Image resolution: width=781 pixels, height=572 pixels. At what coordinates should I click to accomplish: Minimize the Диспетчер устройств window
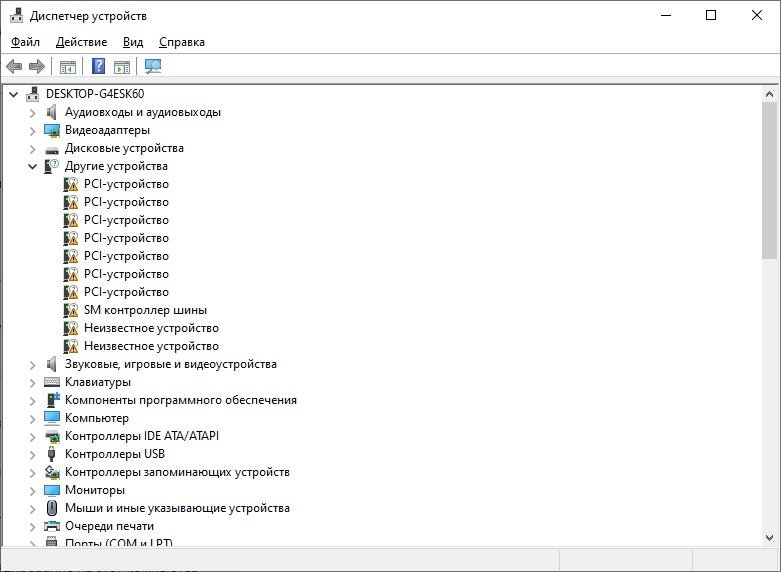coord(666,15)
